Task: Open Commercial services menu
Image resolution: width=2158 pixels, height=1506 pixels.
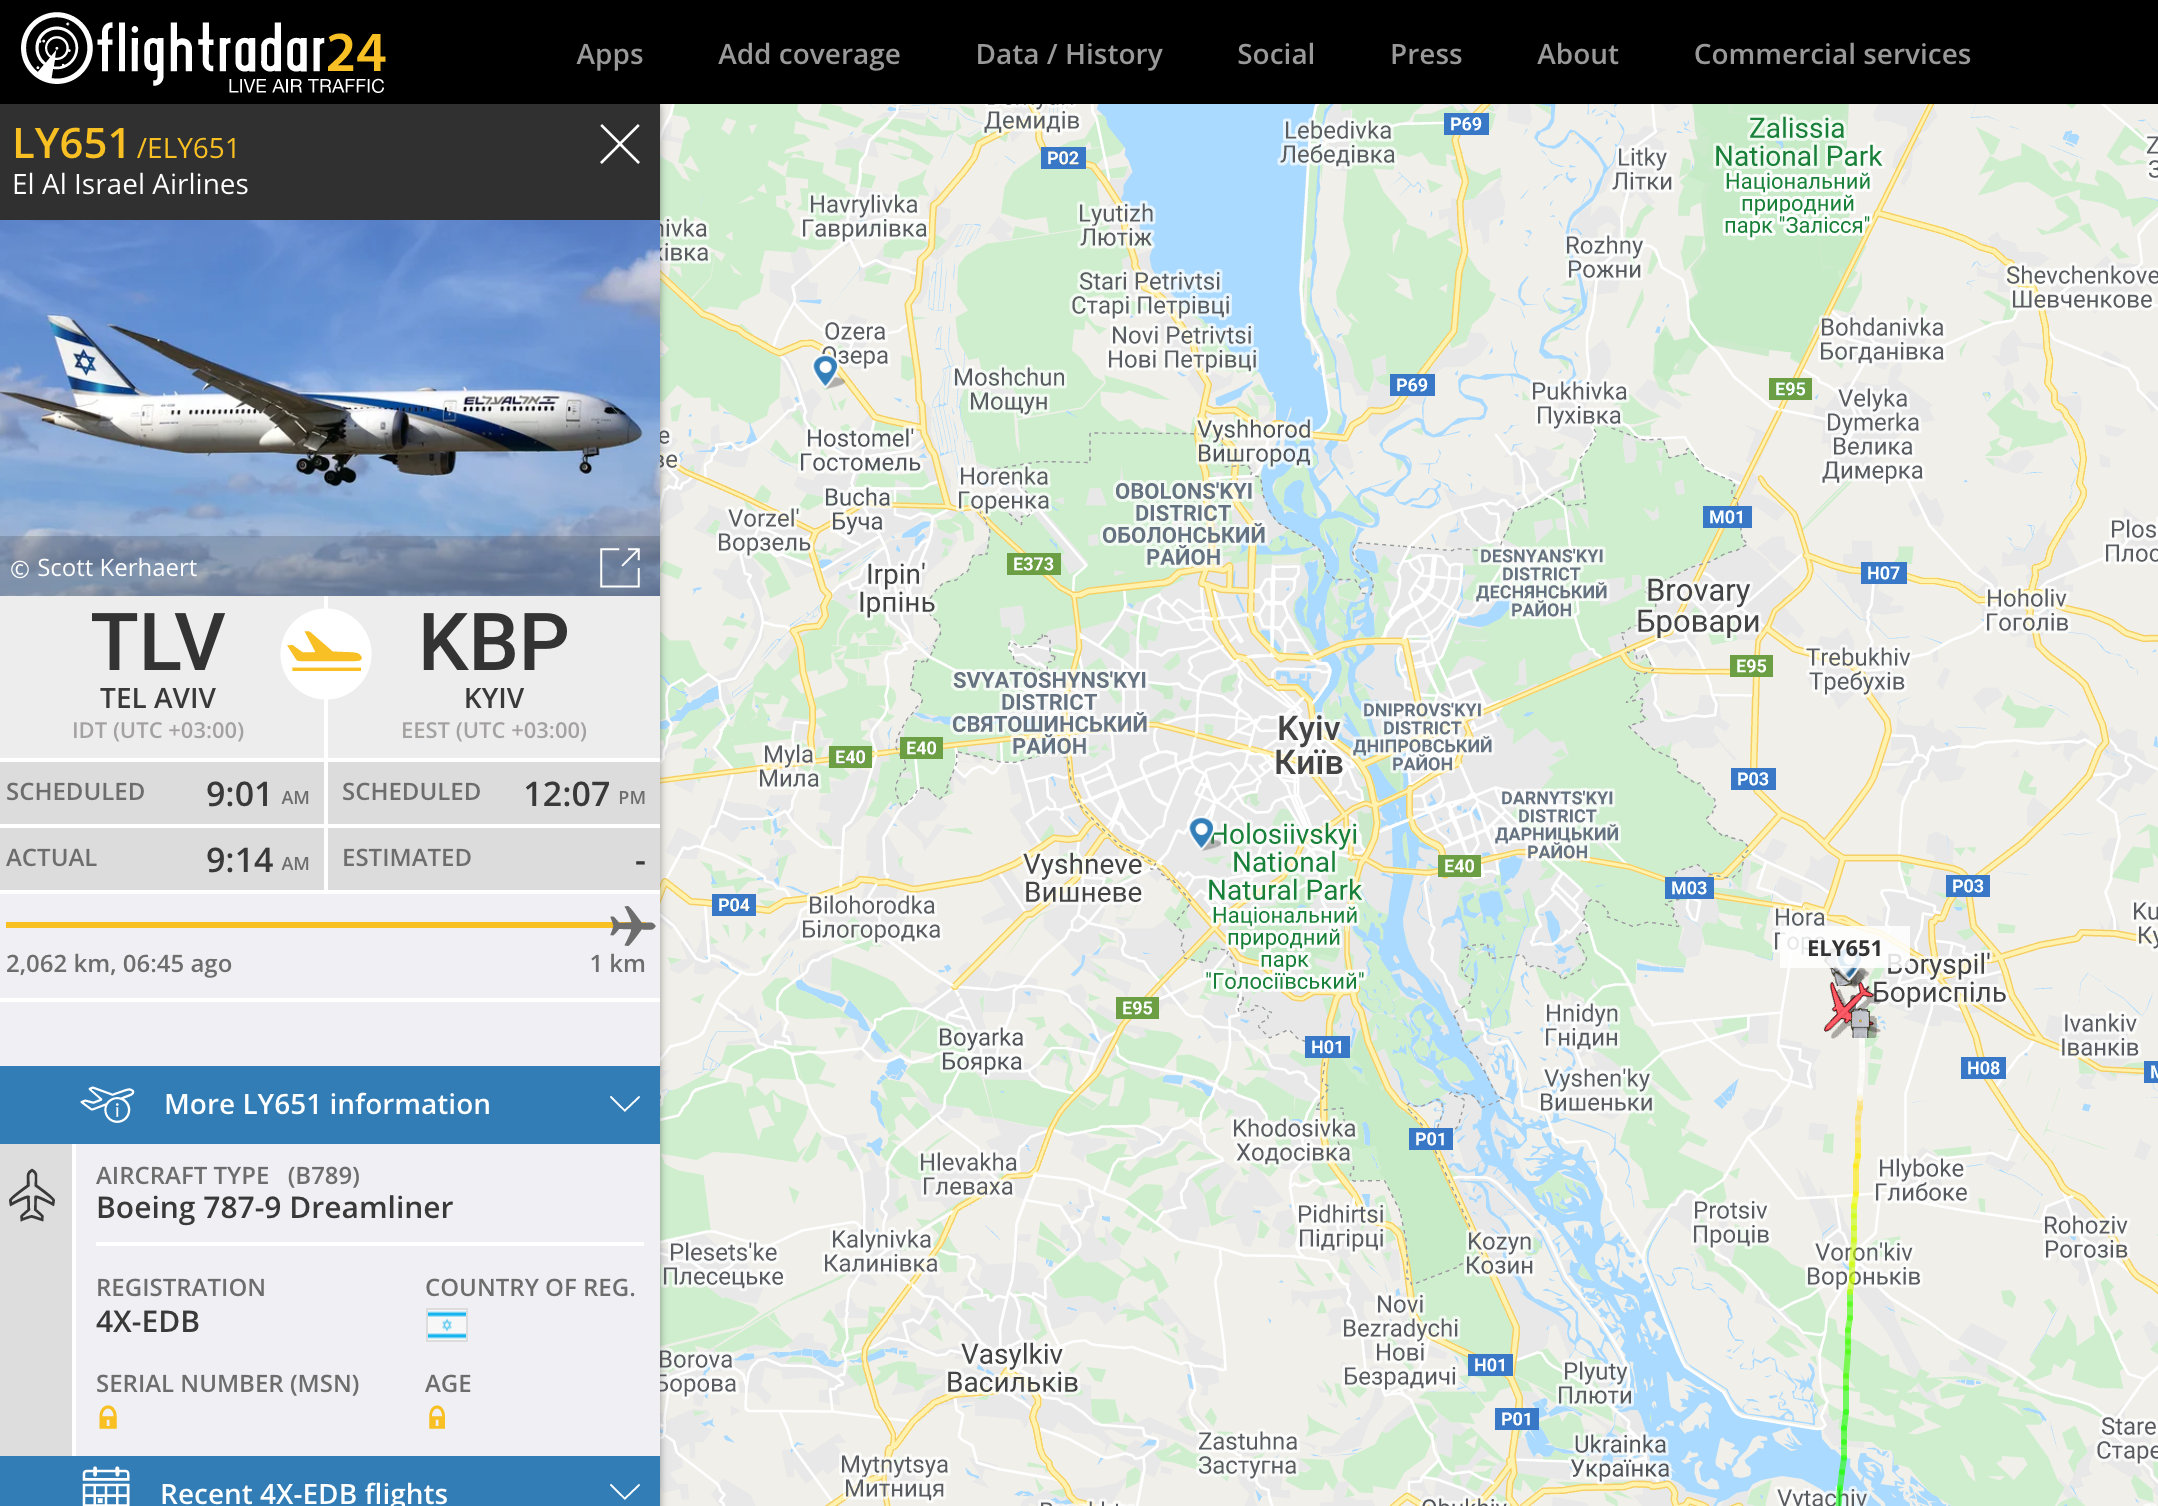Action: click(x=1832, y=54)
